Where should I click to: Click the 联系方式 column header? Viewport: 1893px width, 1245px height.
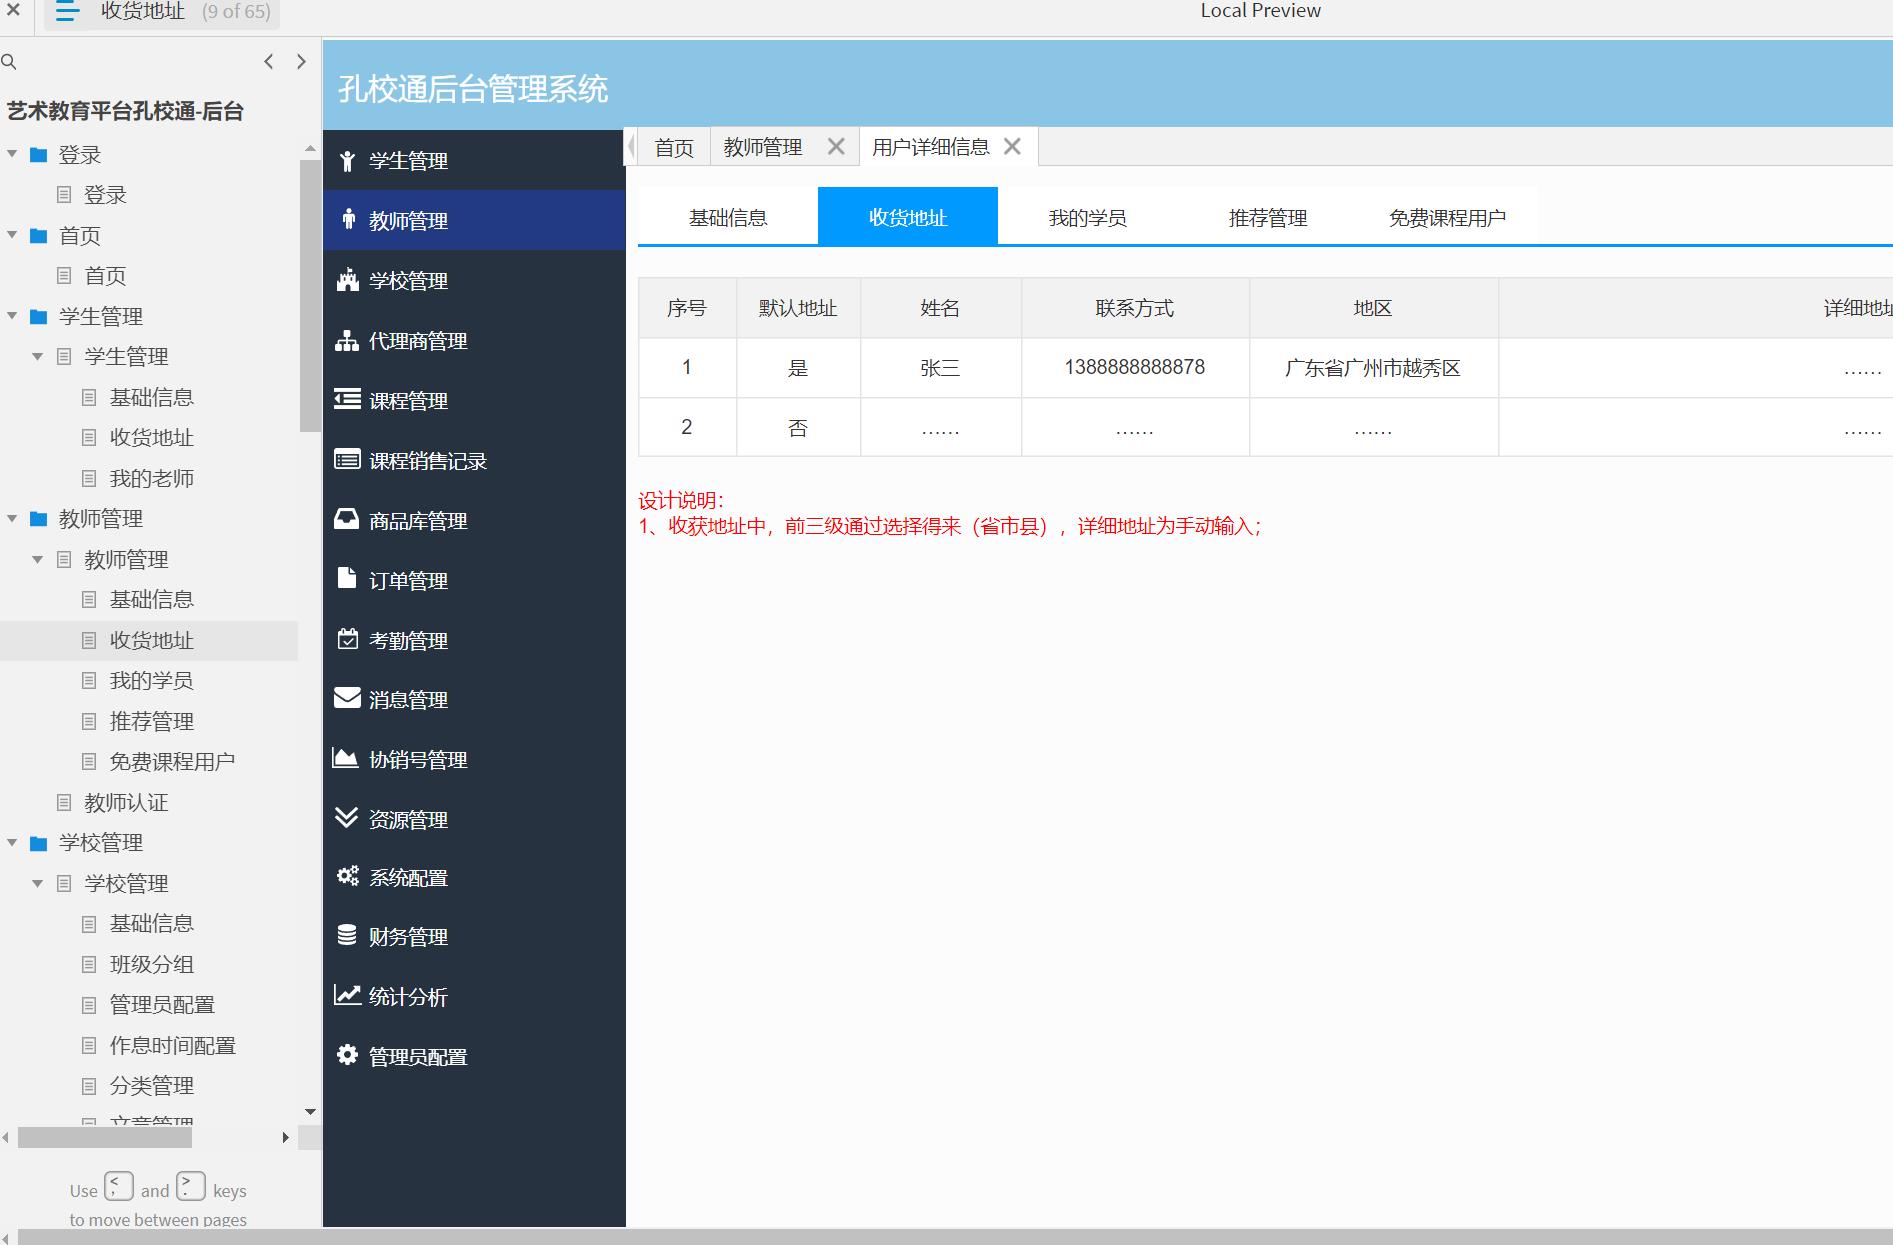1135,308
